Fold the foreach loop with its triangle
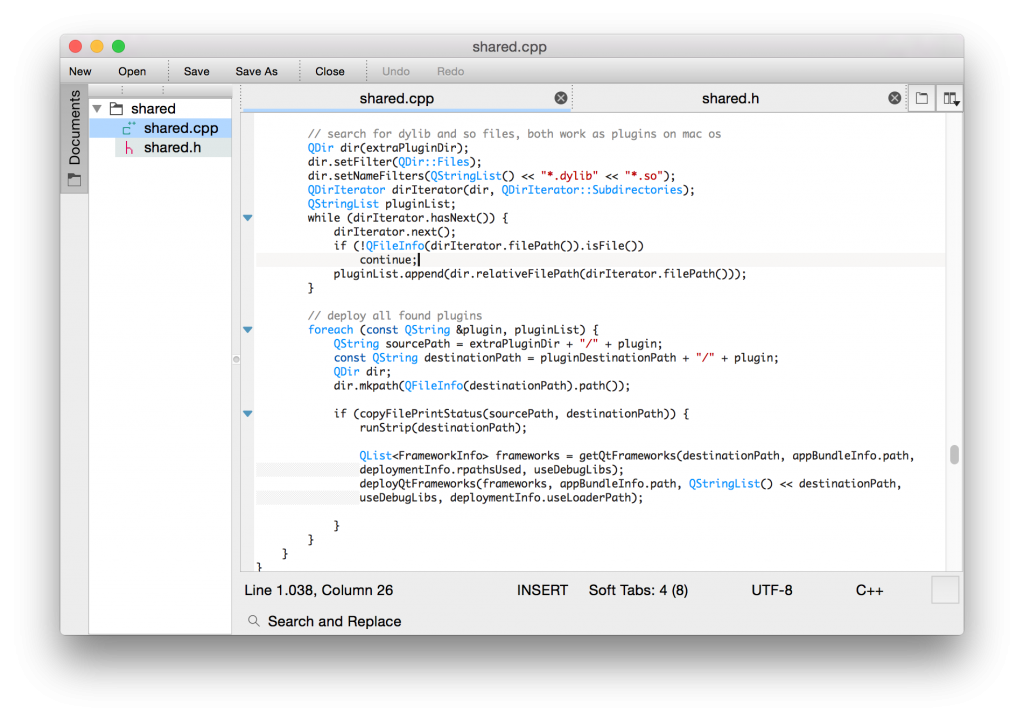Screen dimensions: 1024x721 (x=247, y=329)
